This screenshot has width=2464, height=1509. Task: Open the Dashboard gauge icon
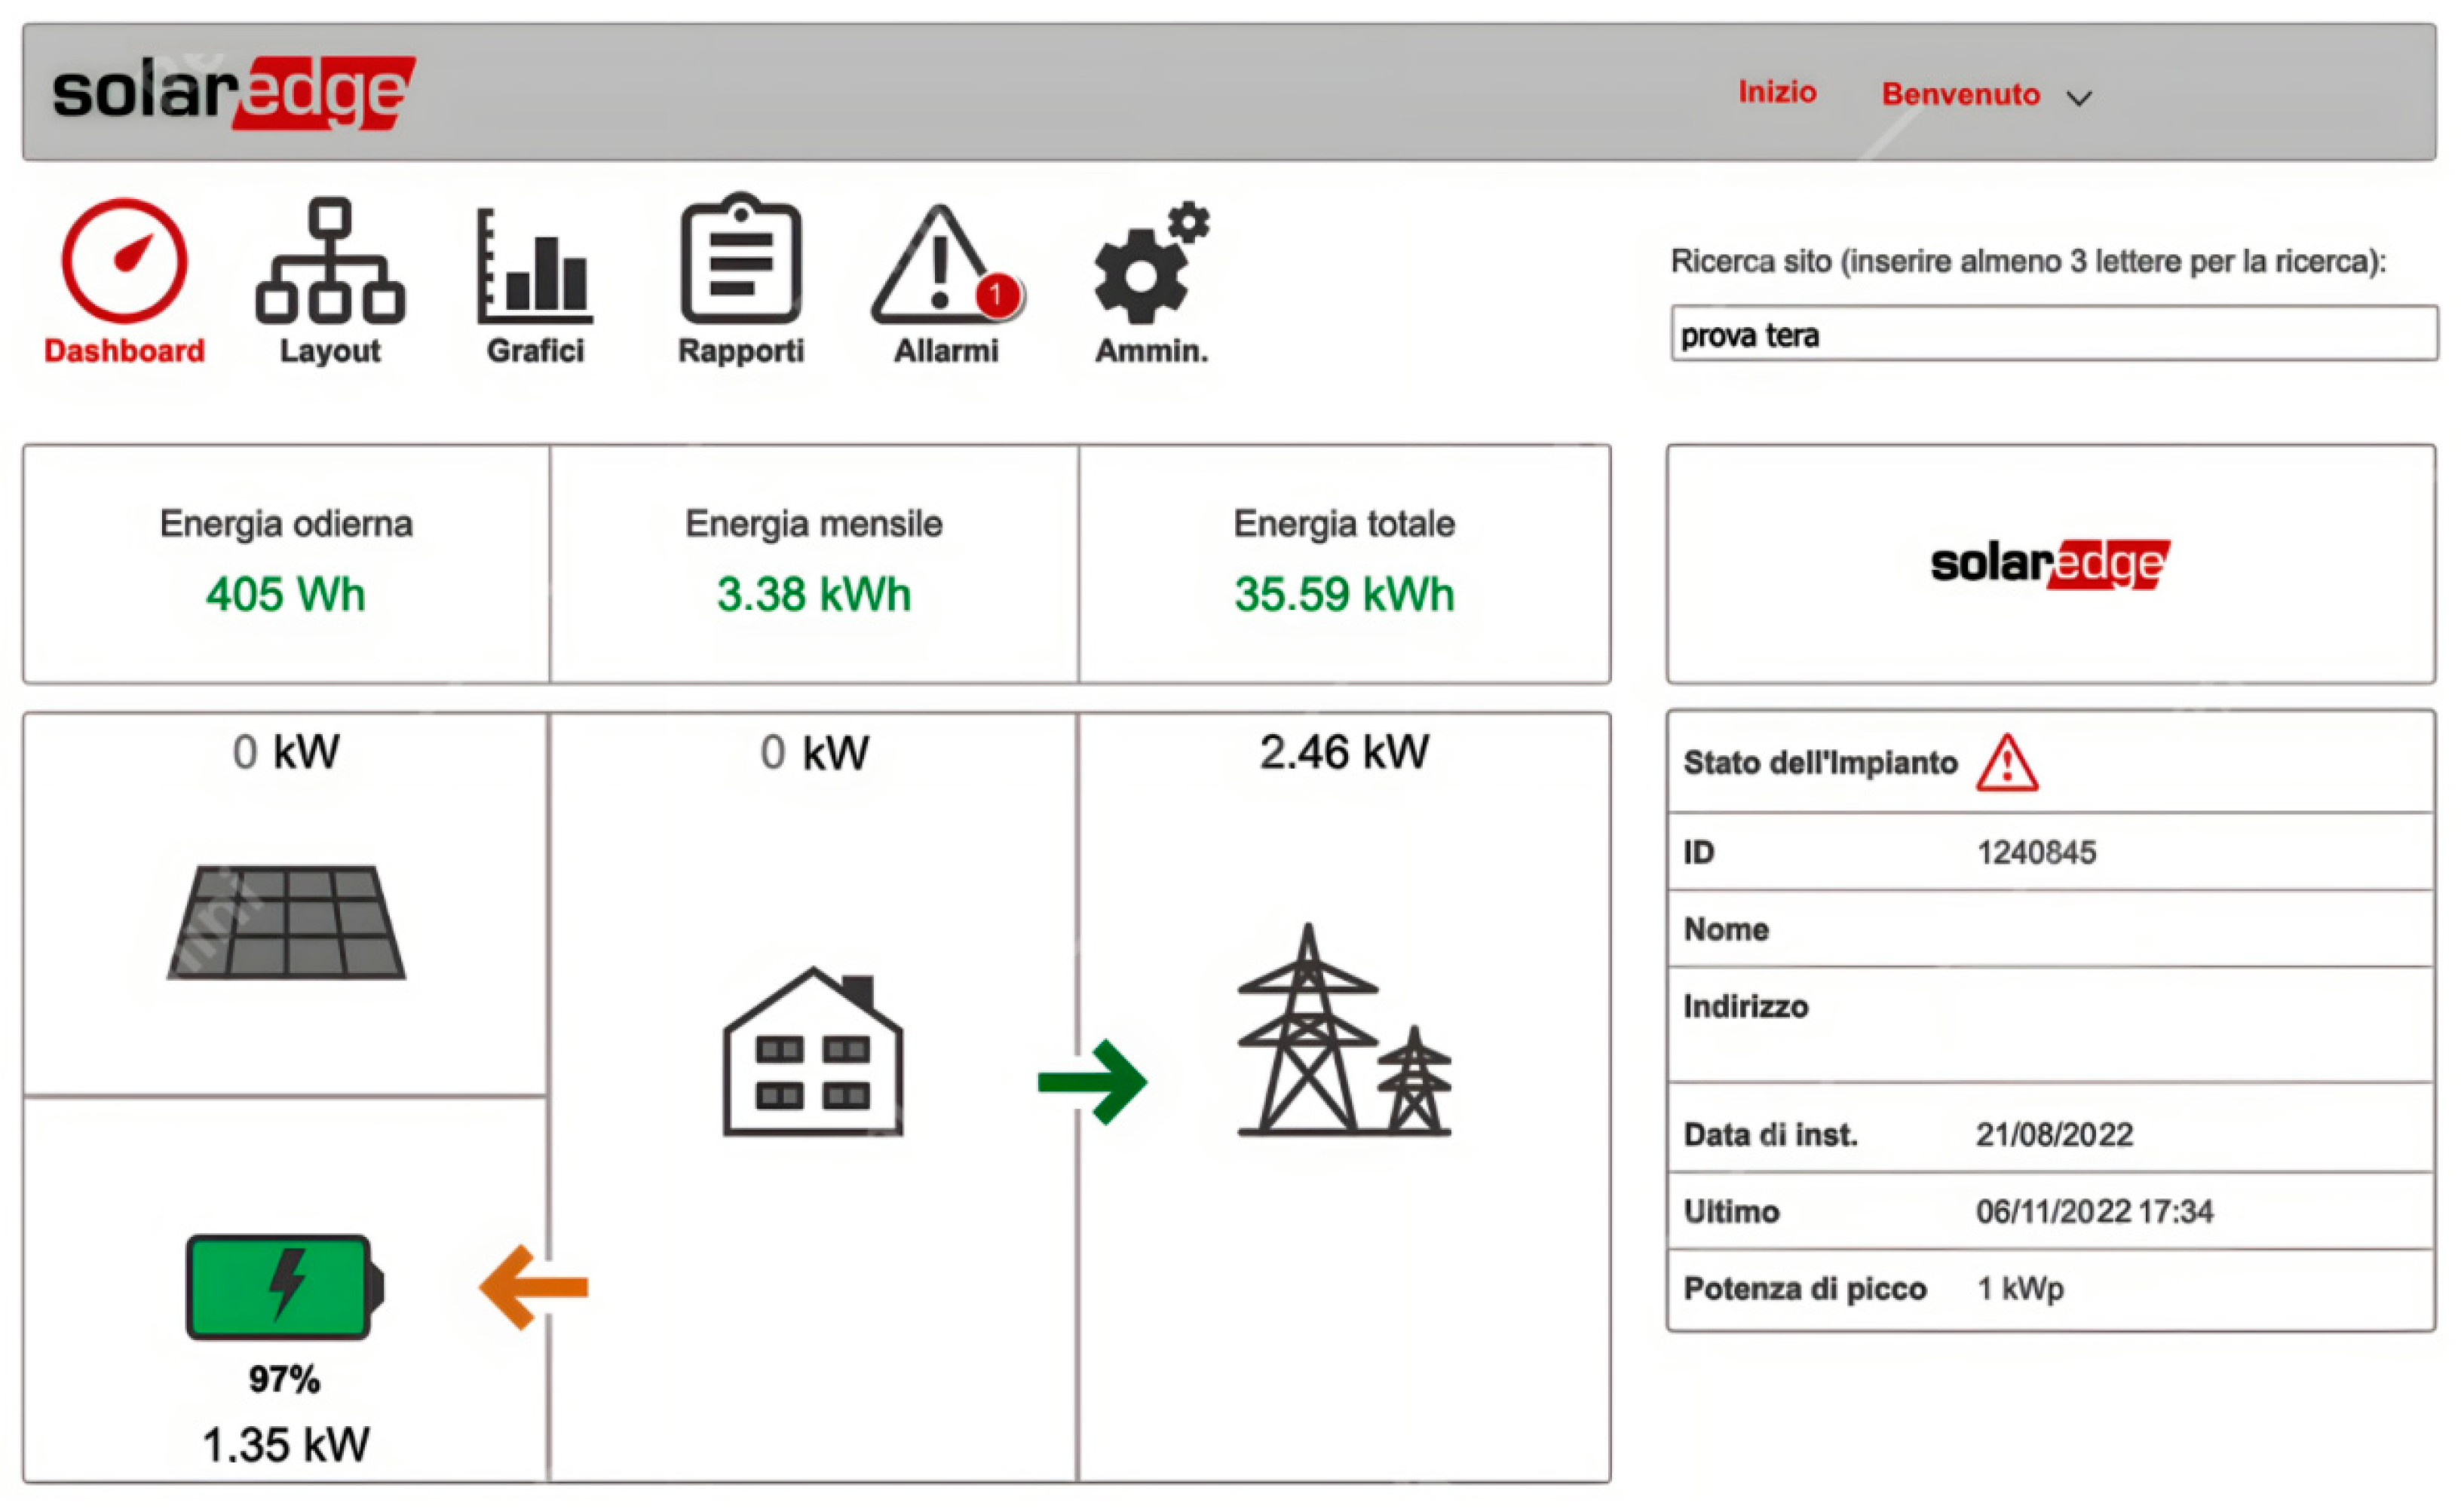click(124, 261)
